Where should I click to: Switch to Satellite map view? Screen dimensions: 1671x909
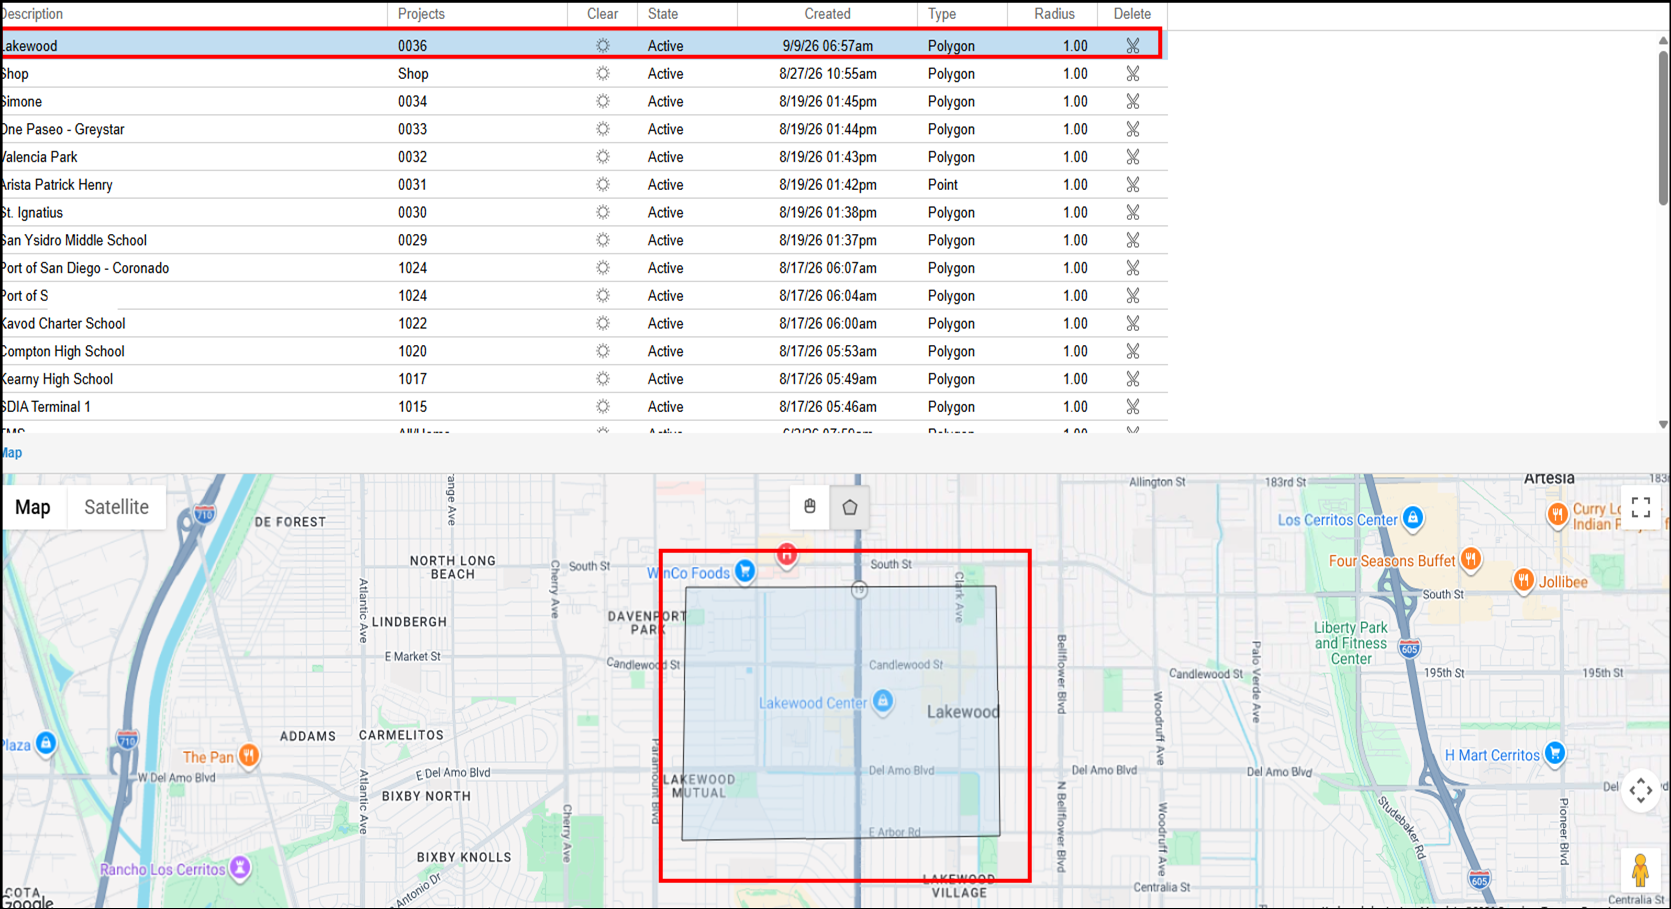116,507
